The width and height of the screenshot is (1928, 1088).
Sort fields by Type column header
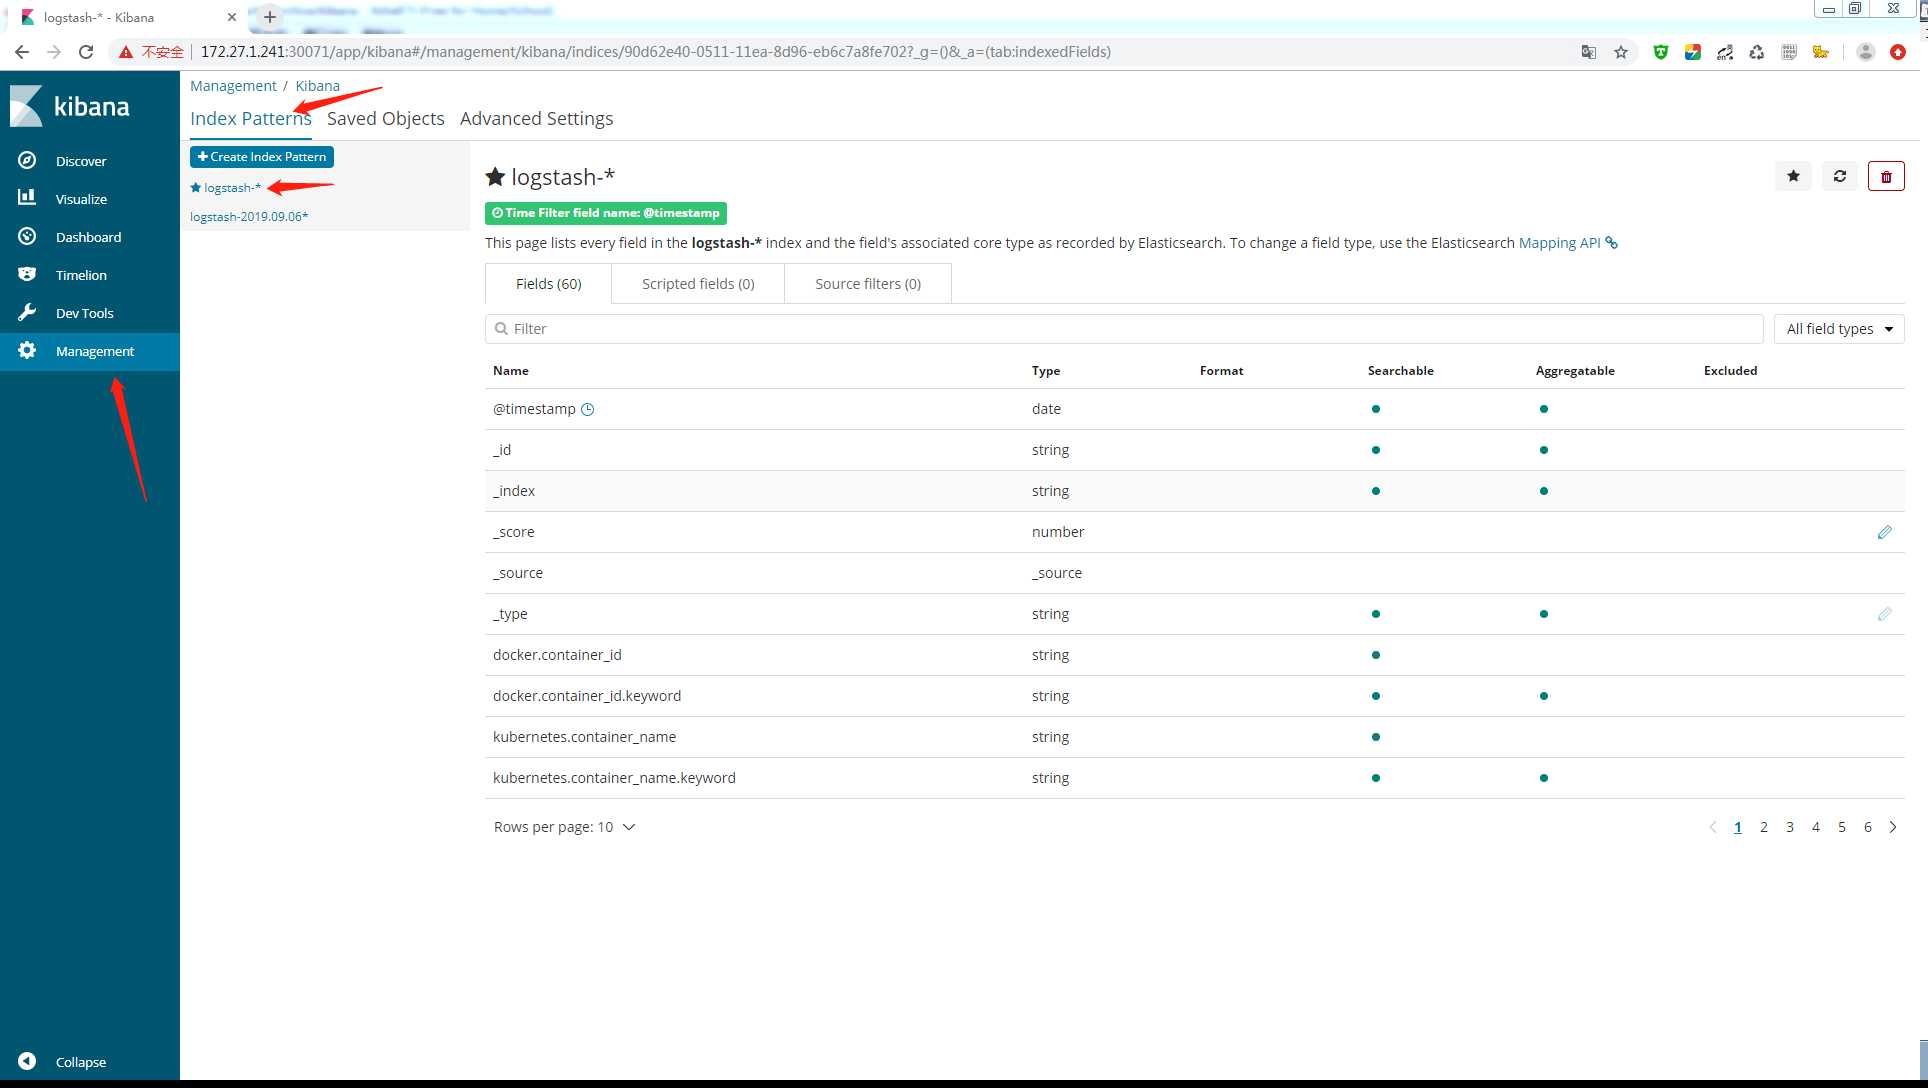(1046, 371)
